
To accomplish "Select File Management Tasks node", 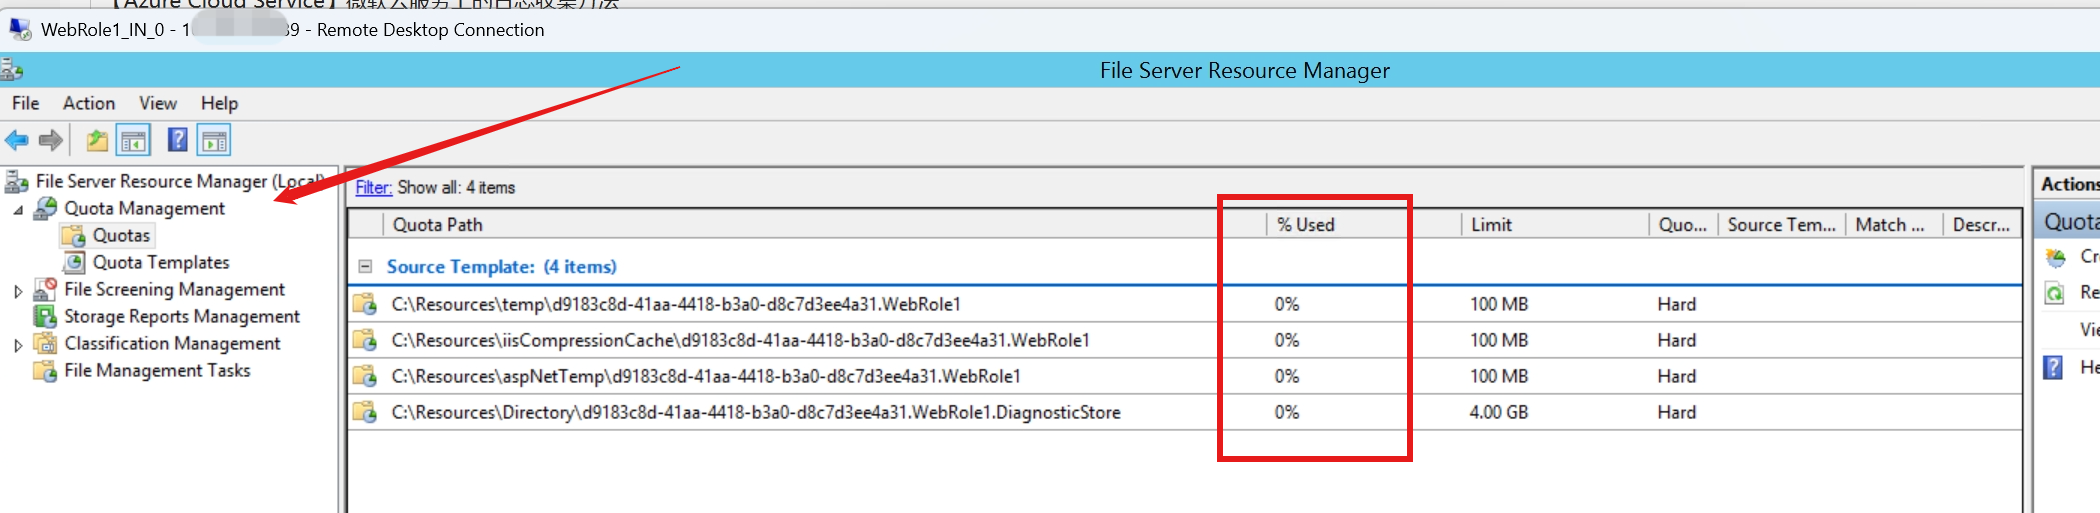I will coord(157,370).
